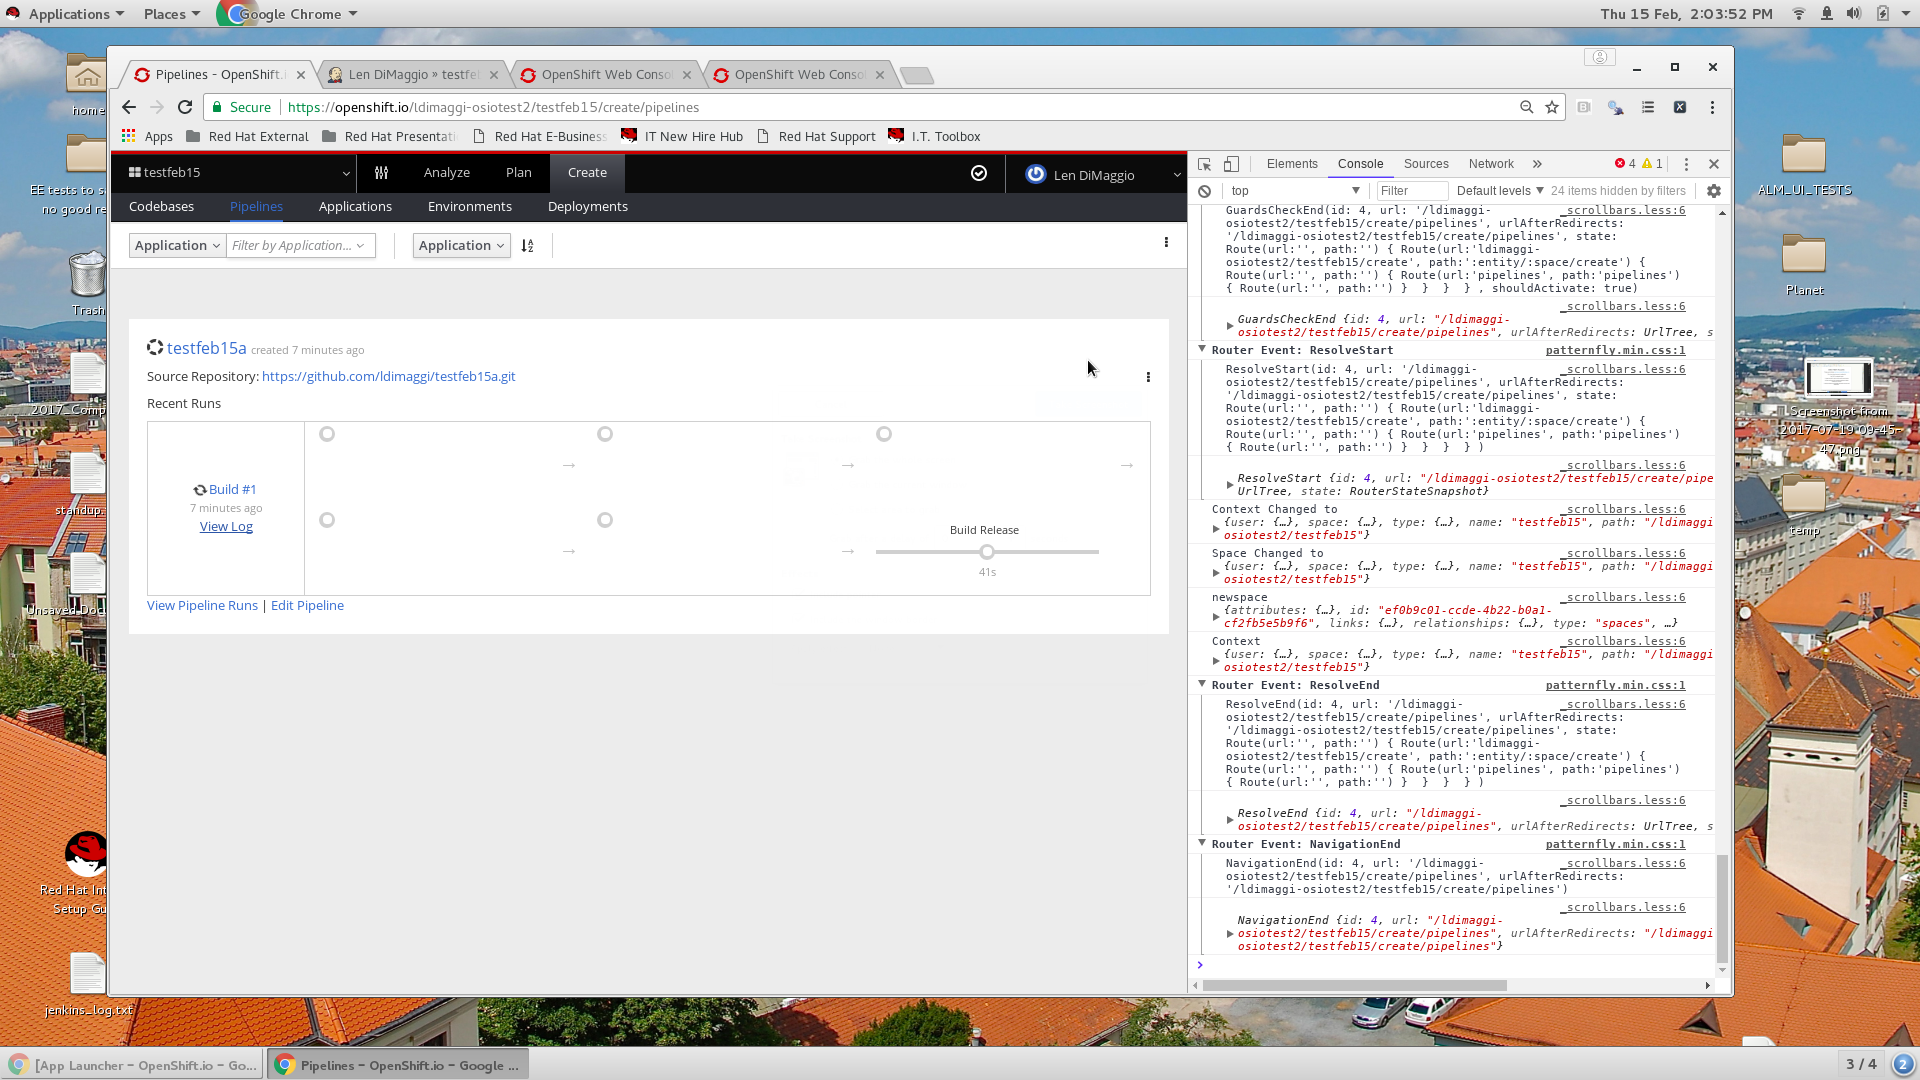Expand the Space Changed to object

coord(1216,573)
